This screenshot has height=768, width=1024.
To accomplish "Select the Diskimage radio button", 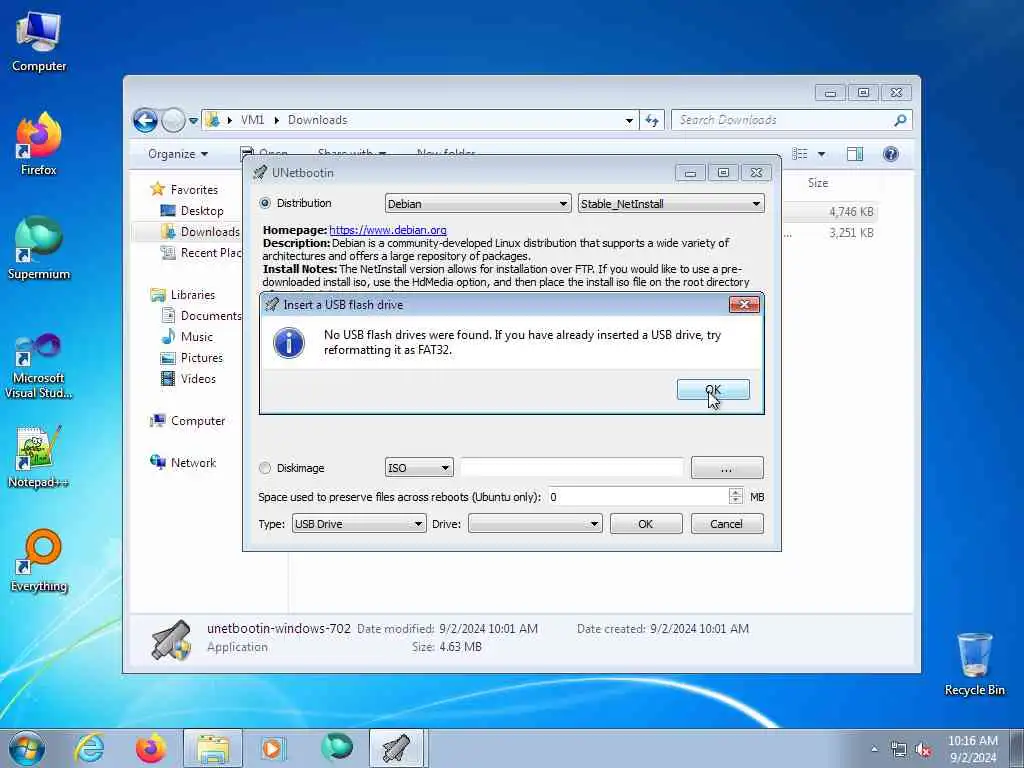I will (x=265, y=468).
